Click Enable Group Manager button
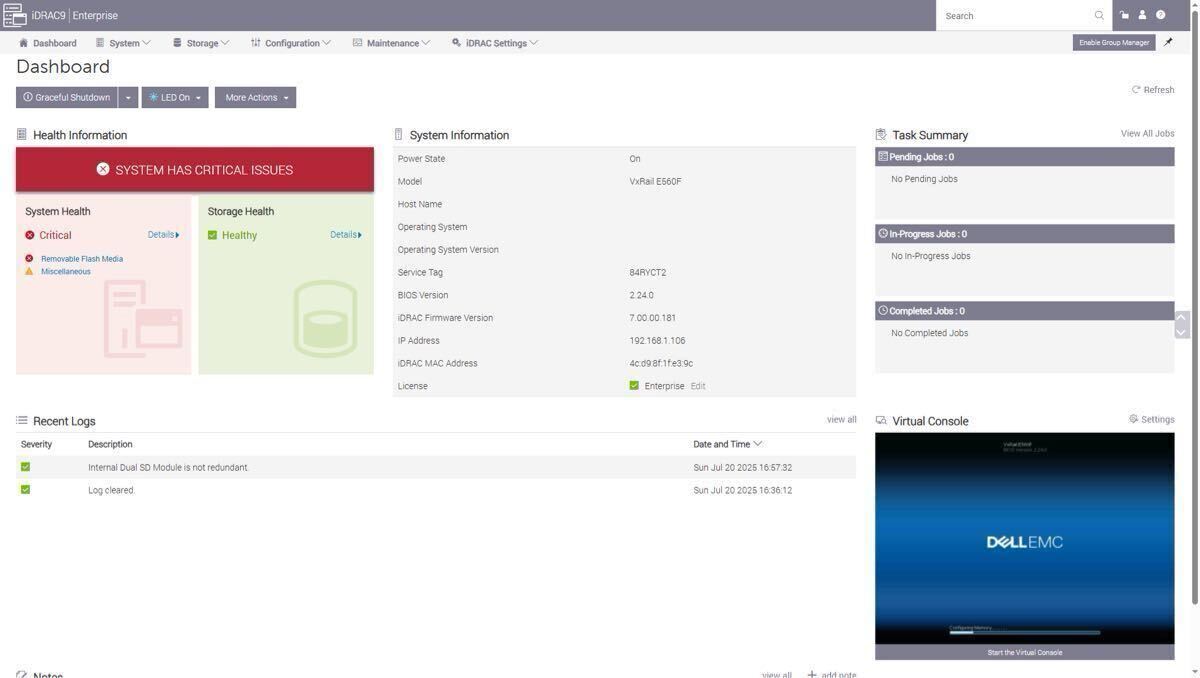This screenshot has height=678, width=1200. [x=1114, y=42]
